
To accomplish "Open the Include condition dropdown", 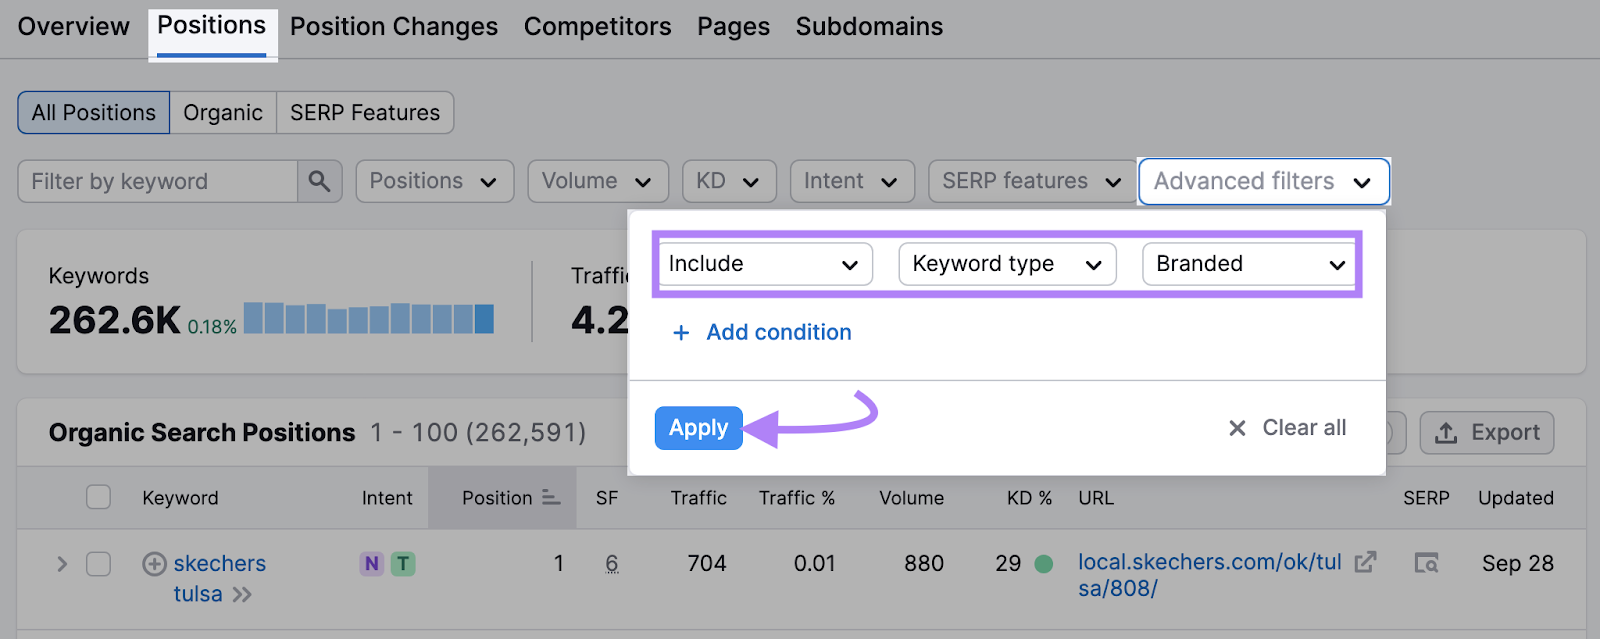I will pos(764,264).
